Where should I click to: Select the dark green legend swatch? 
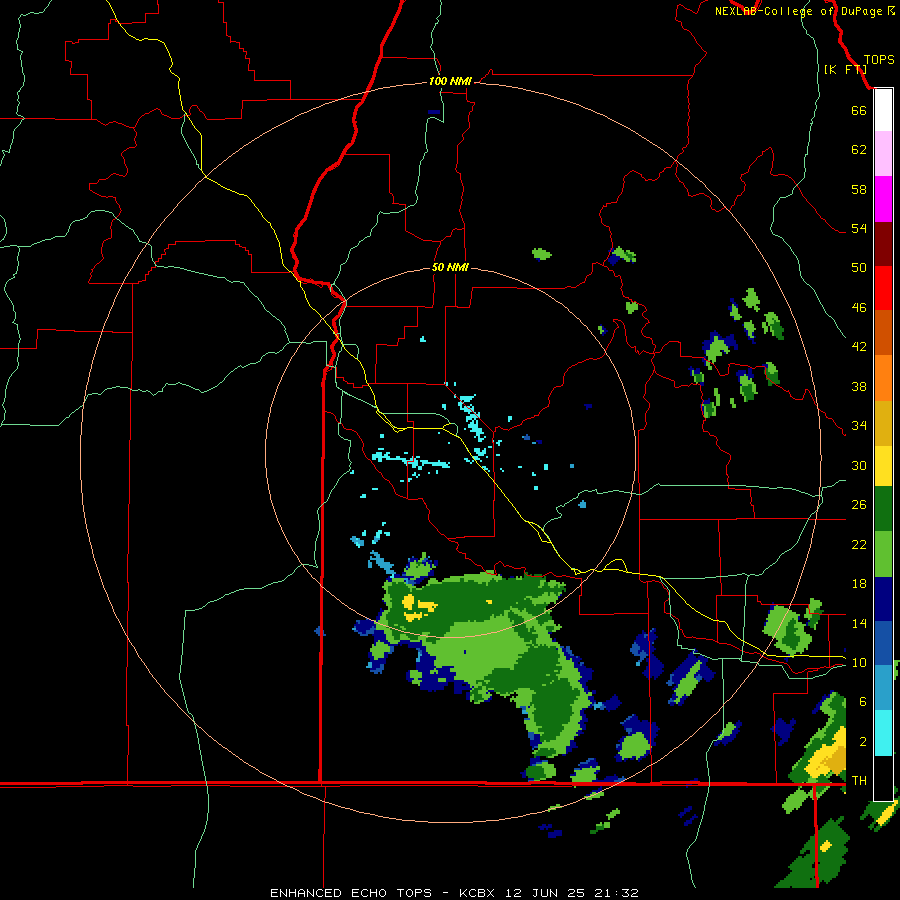point(883,509)
